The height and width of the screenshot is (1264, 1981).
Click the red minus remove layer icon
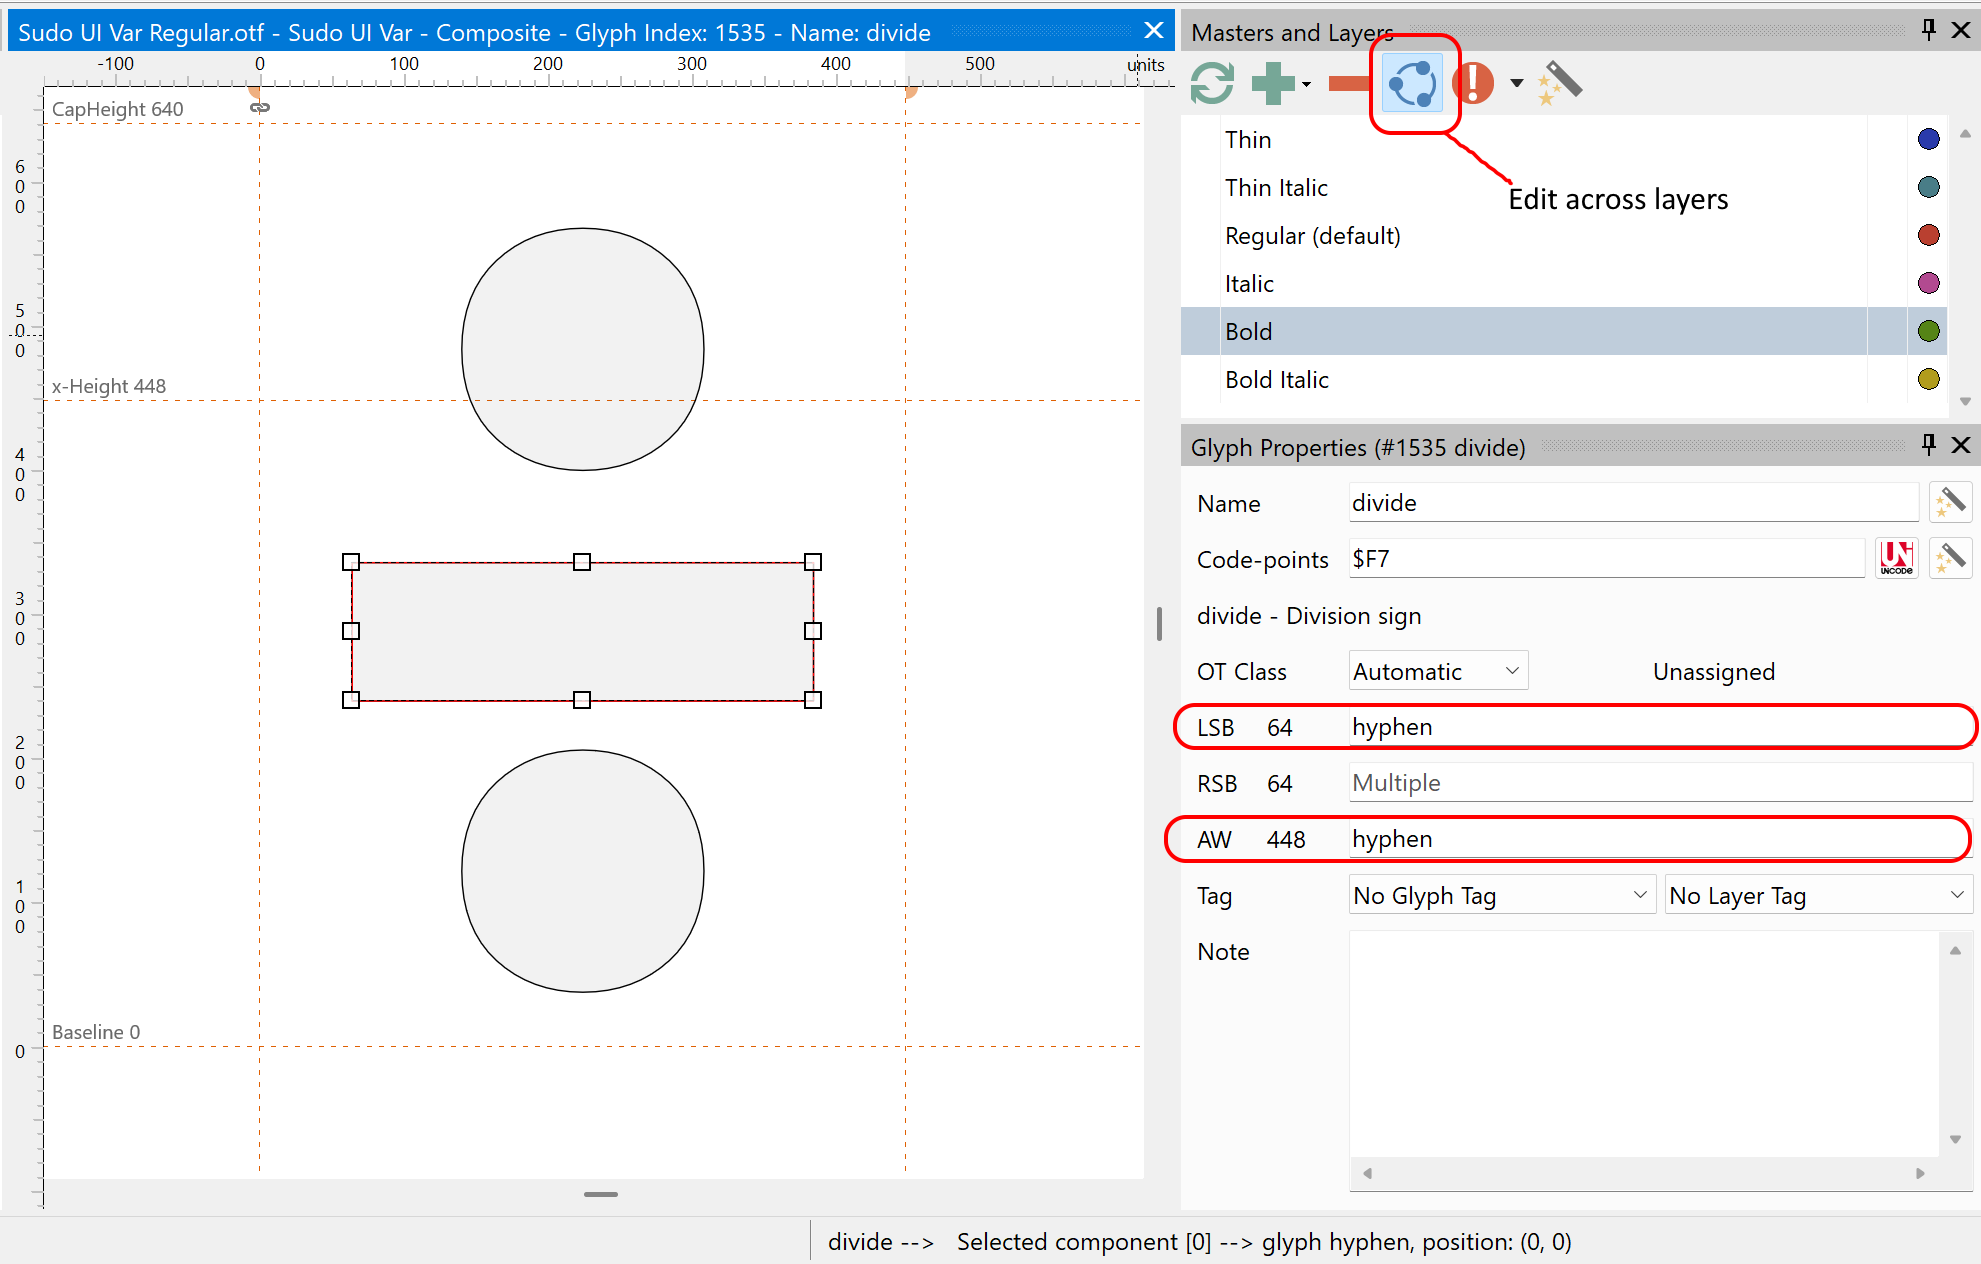tap(1348, 83)
